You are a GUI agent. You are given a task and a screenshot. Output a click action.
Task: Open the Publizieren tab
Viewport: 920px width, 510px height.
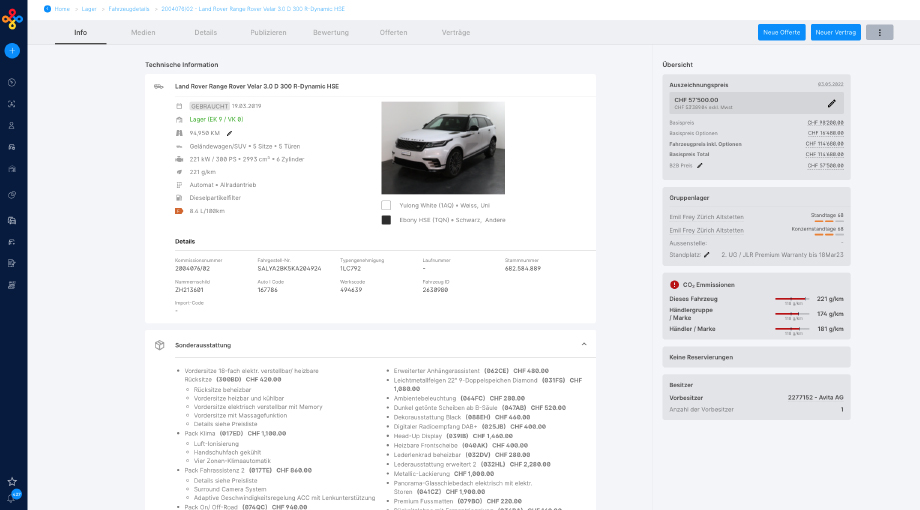coord(268,33)
